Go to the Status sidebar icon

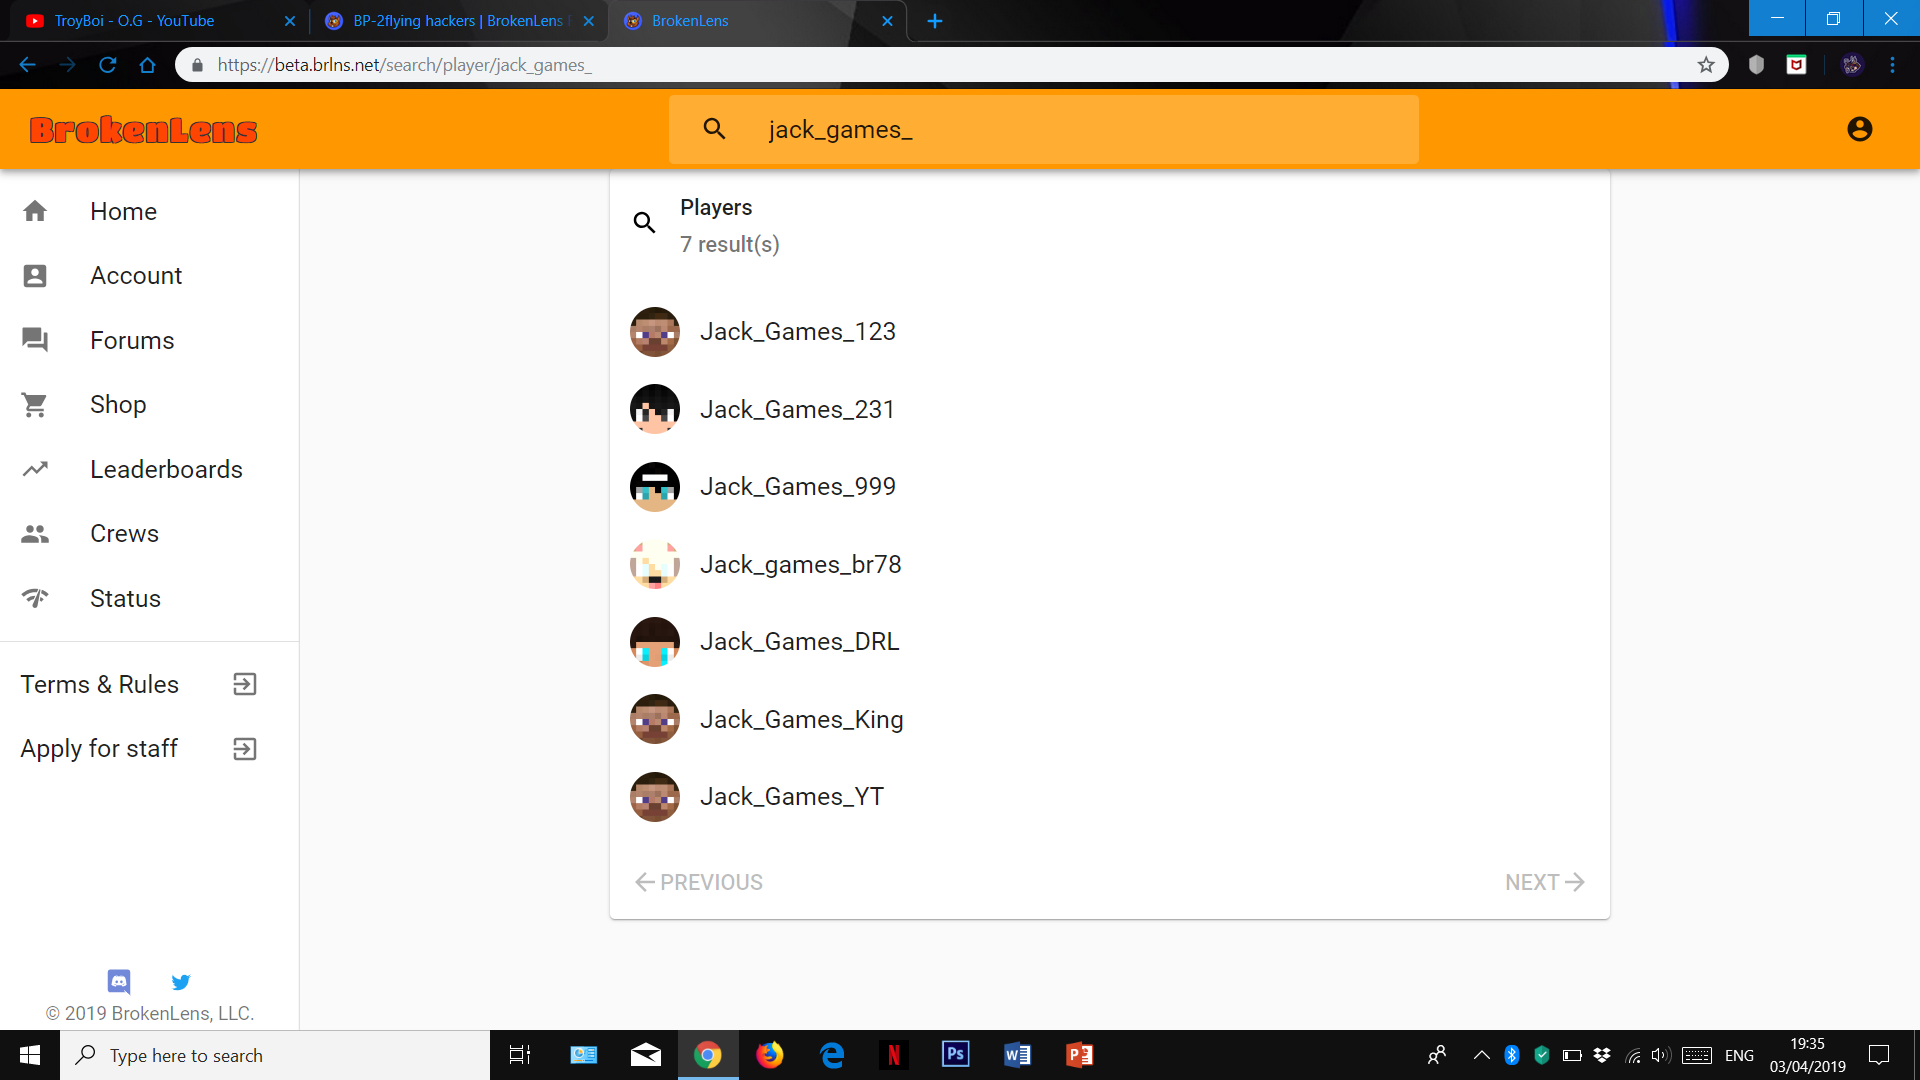pyautogui.click(x=35, y=598)
